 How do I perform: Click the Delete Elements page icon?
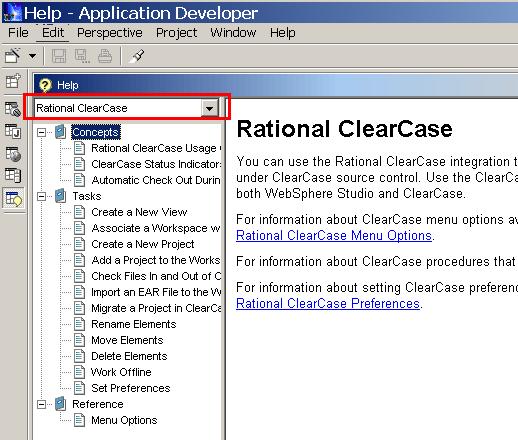(x=79, y=356)
